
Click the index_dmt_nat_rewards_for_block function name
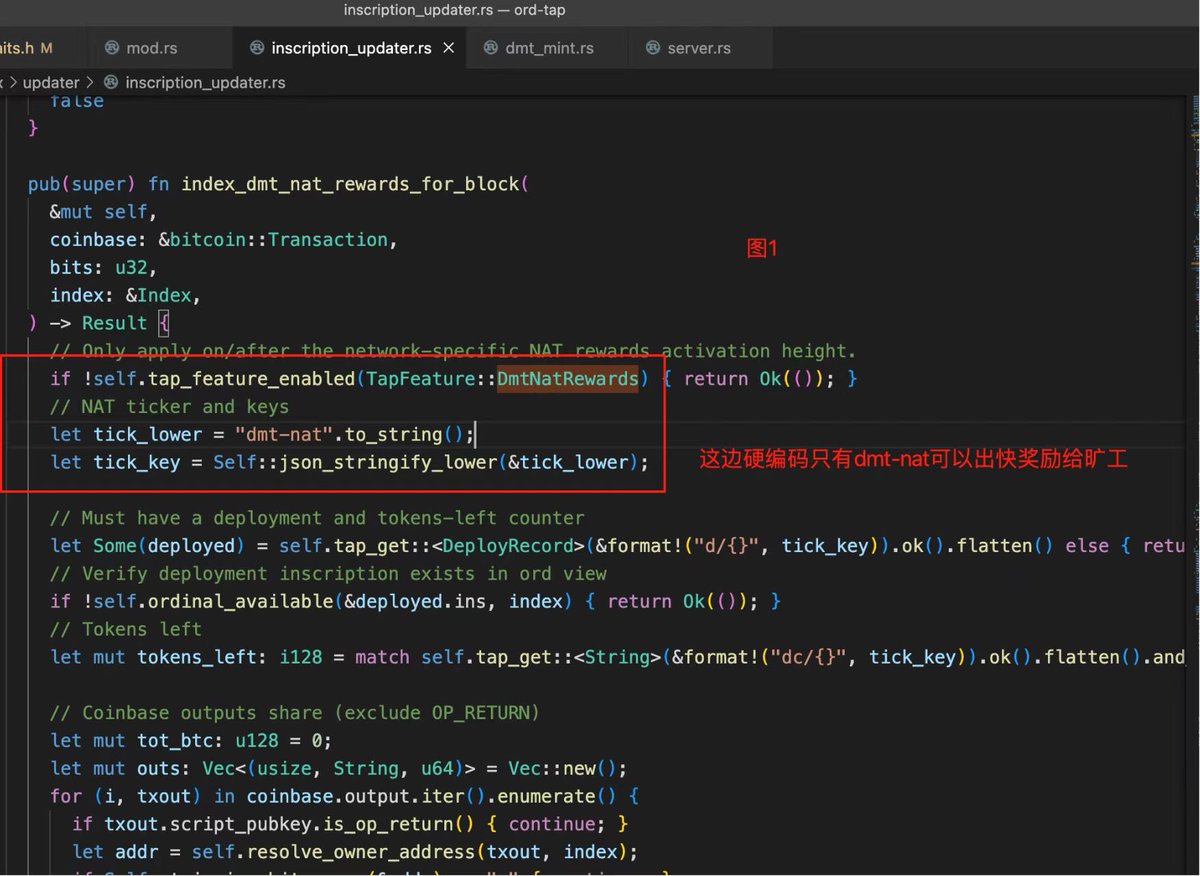coord(348,184)
